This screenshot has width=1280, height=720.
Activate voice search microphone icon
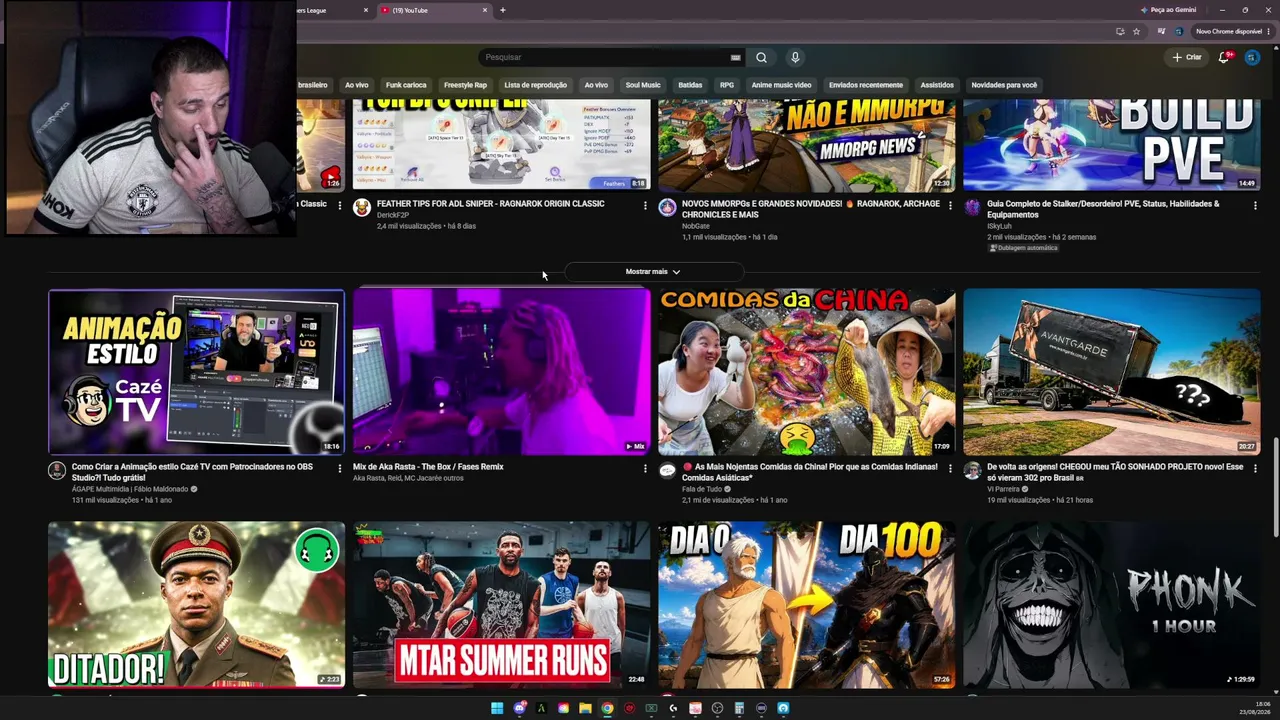tap(795, 57)
